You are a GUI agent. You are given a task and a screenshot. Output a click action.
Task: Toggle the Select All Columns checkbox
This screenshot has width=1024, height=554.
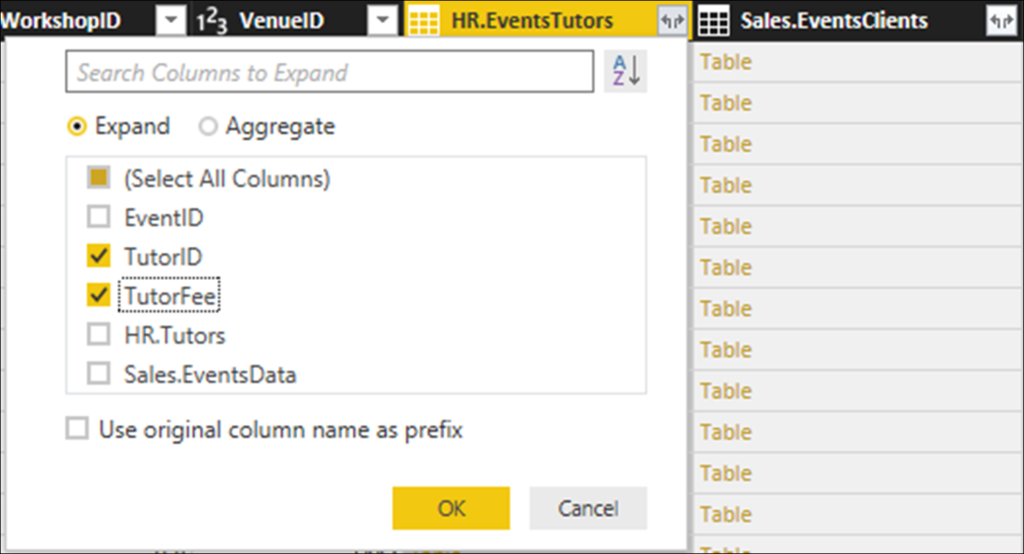(99, 180)
